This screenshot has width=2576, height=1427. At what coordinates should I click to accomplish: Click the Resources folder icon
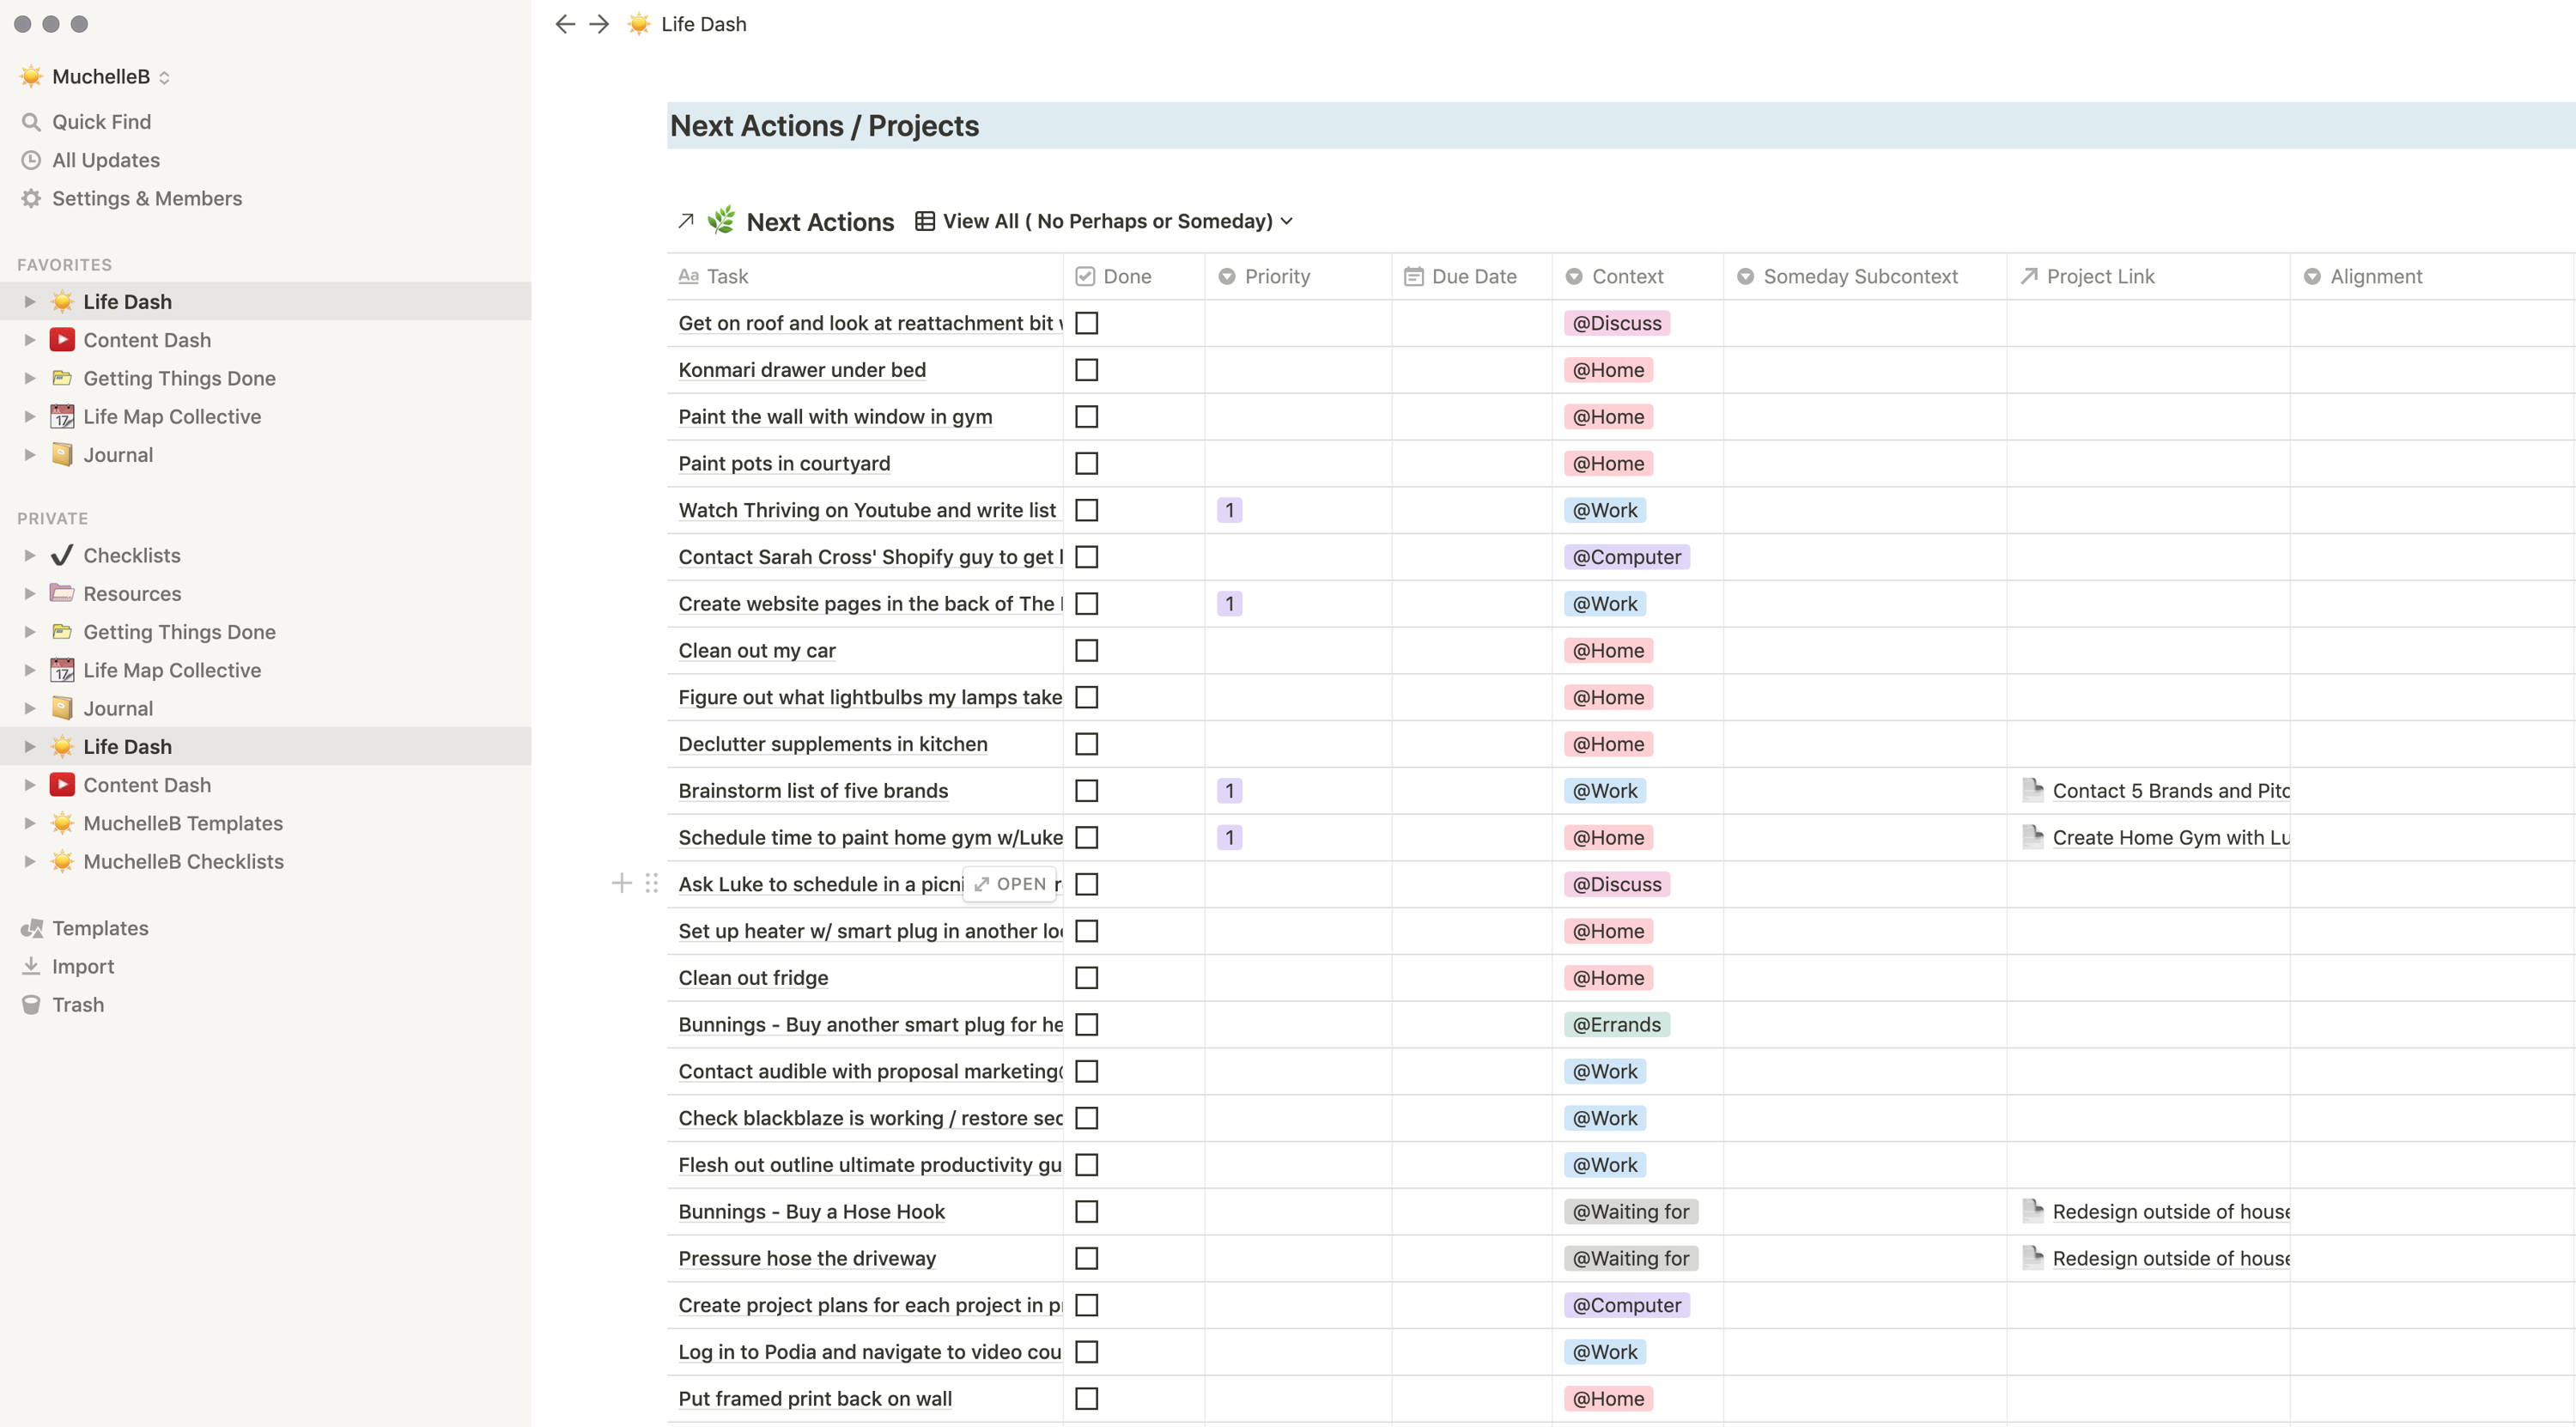coord(62,593)
